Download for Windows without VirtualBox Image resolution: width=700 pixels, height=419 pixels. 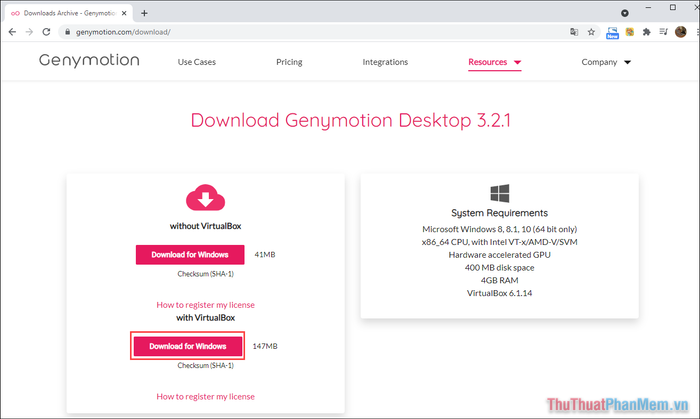(x=190, y=254)
